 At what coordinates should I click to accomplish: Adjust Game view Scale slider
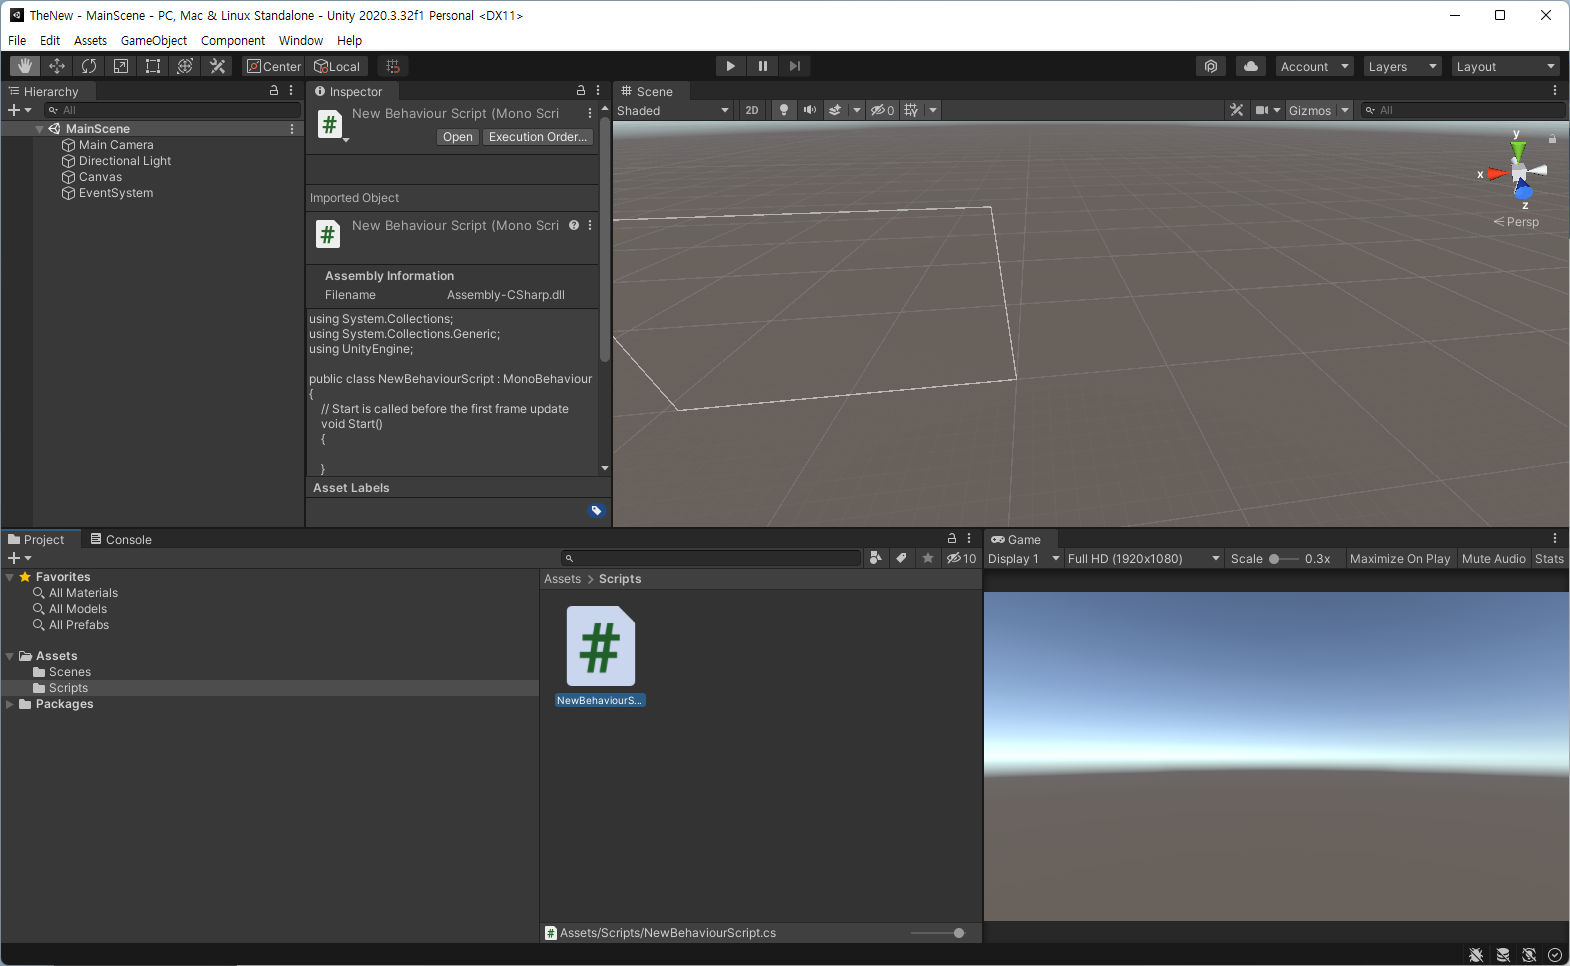[x=1284, y=559]
